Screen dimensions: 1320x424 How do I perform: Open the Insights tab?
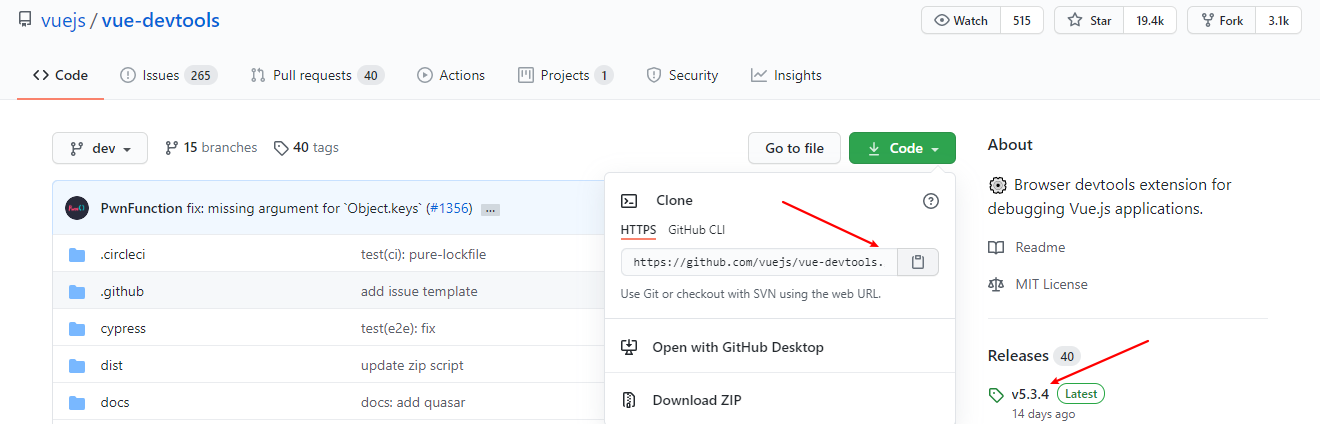coord(786,75)
